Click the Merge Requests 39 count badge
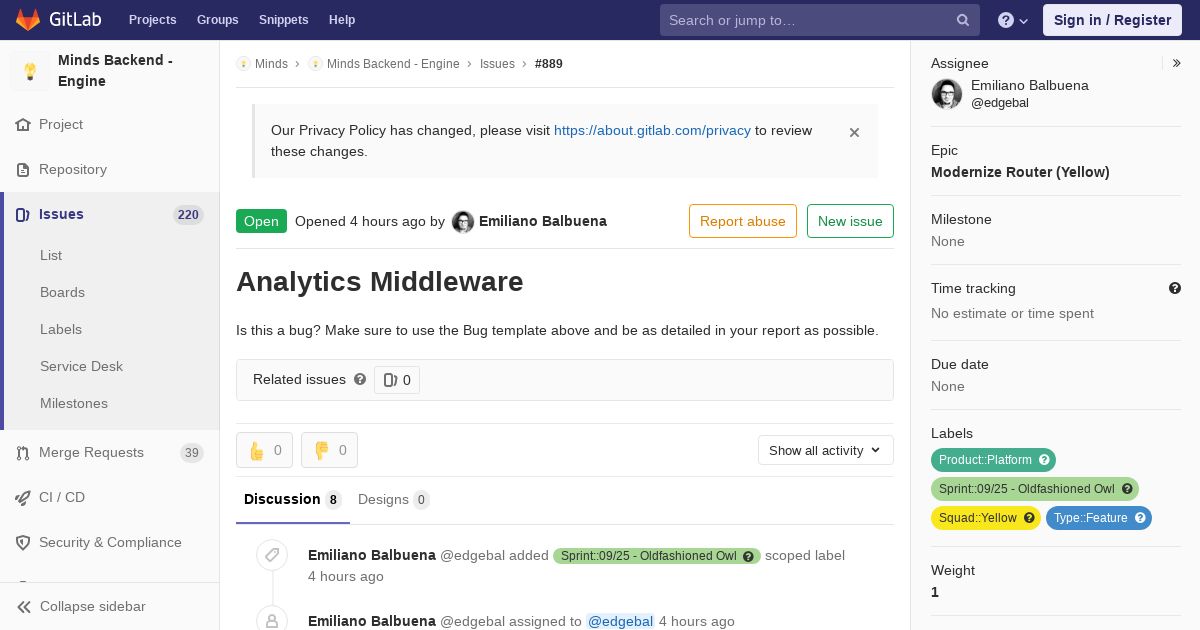The height and width of the screenshot is (630, 1200). coord(192,453)
